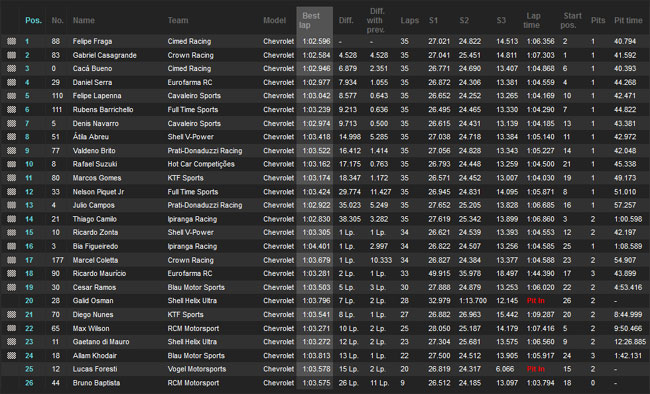Open driver name Cacá Bueno

(92, 68)
